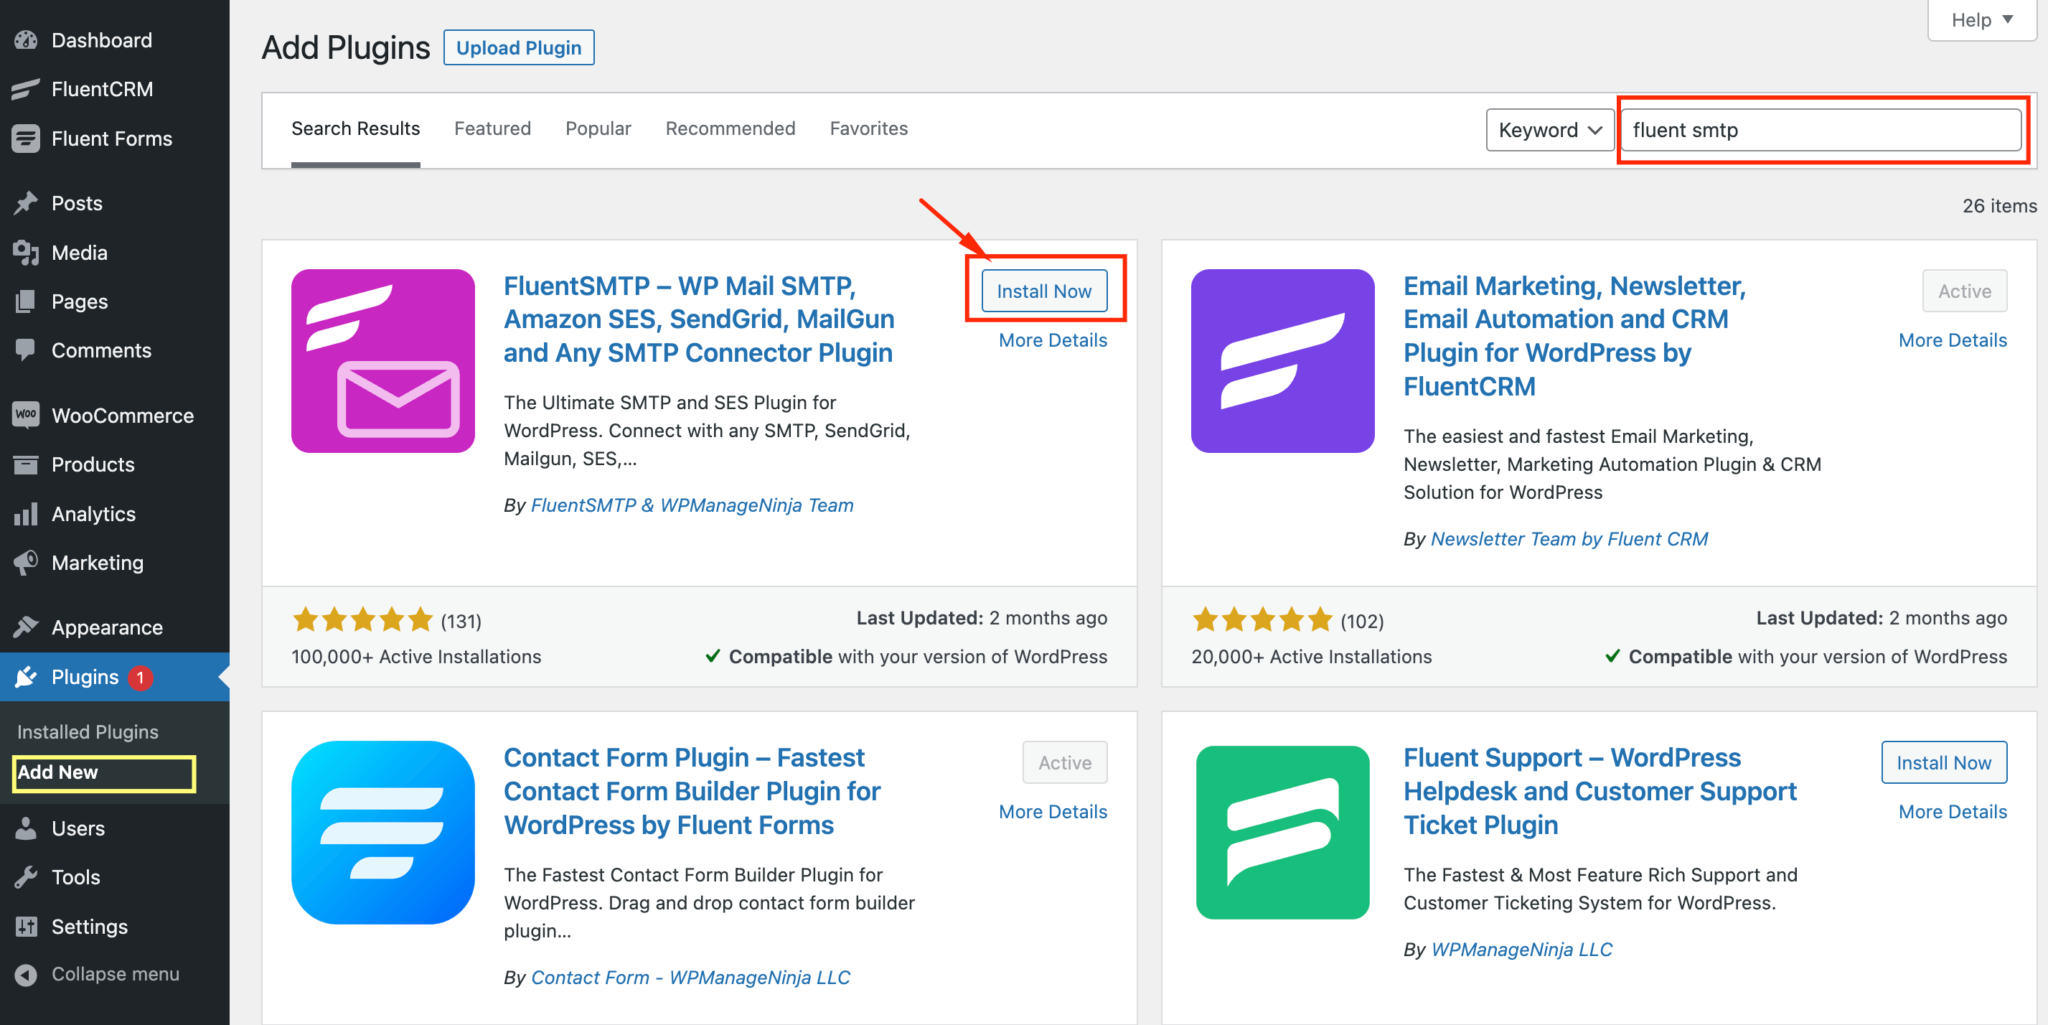Click the Appearance paintbrush icon
Image resolution: width=2048 pixels, height=1025 pixels.
tap(26, 627)
